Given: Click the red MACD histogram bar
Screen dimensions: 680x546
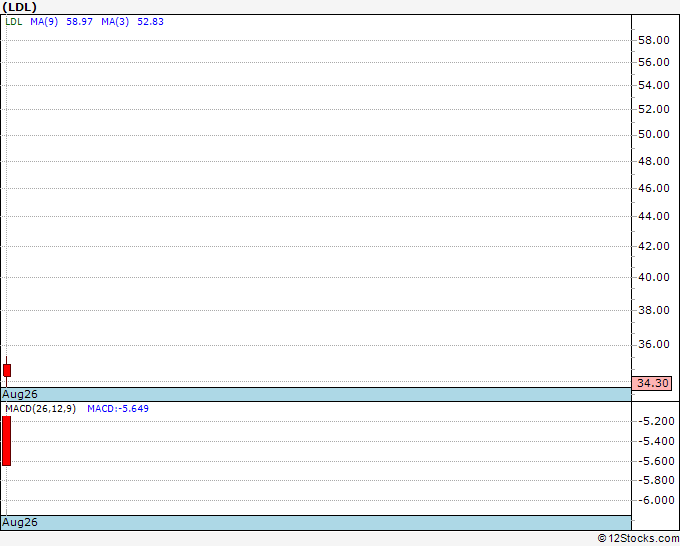Looking at the screenshot, I should click(x=7, y=441).
